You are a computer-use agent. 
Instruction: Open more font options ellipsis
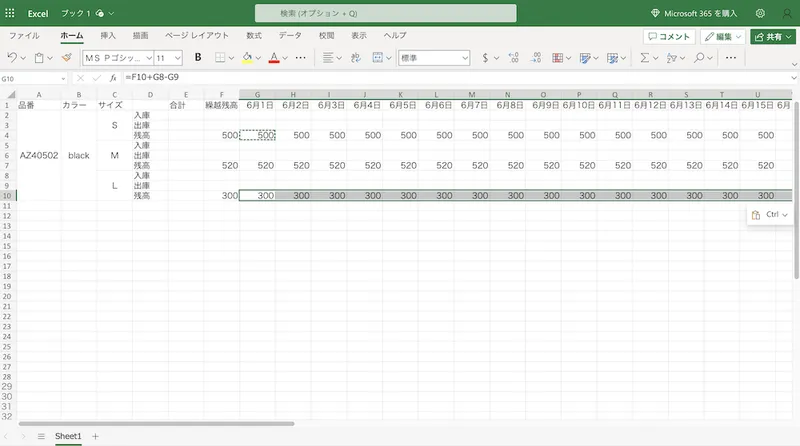point(301,58)
